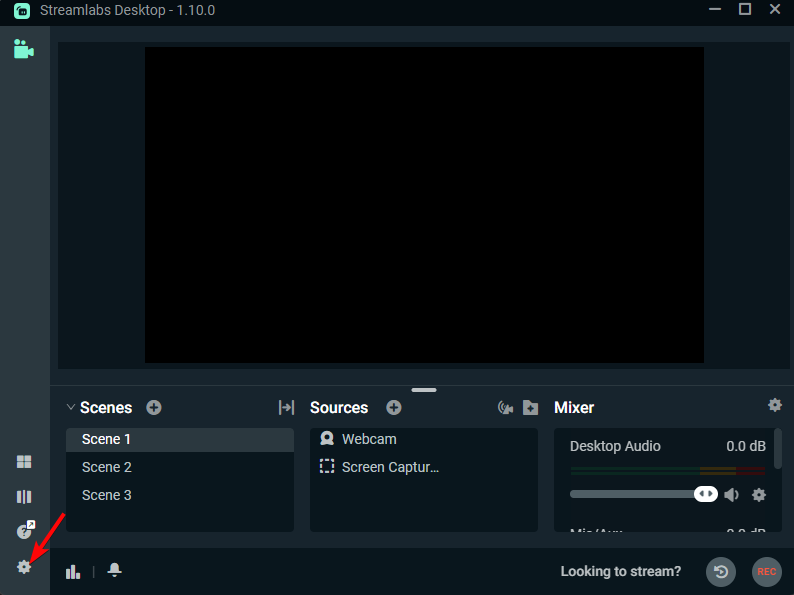
Task: Add a new source with the plus icon
Action: click(x=393, y=408)
